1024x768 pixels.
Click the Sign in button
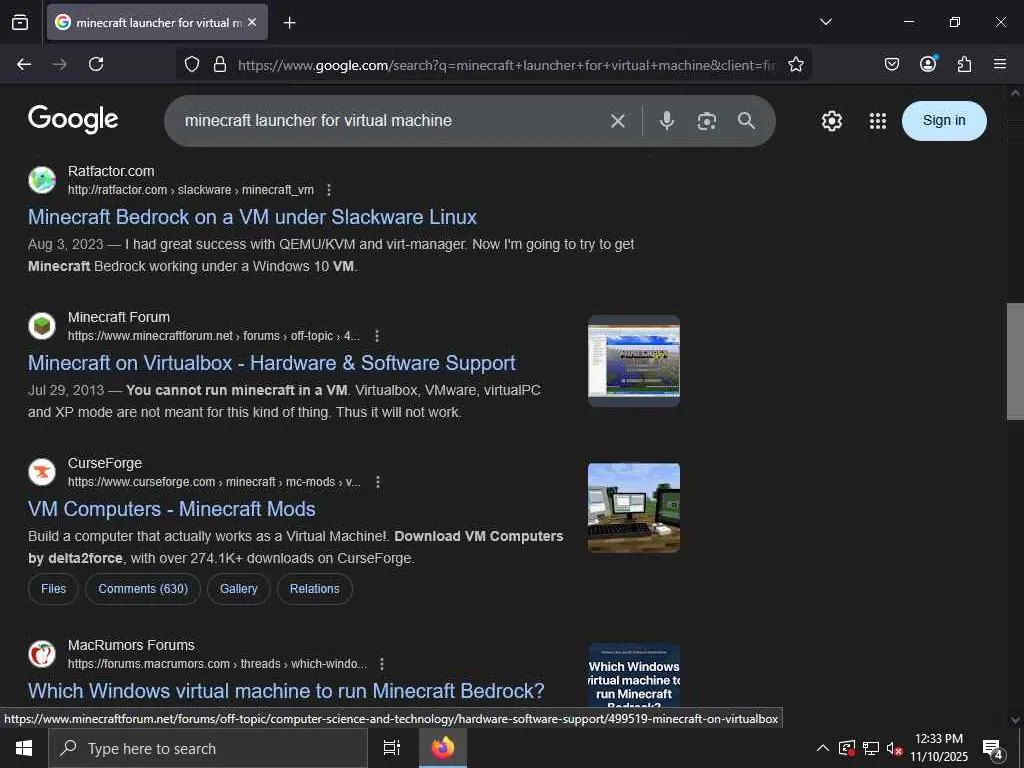pos(944,121)
